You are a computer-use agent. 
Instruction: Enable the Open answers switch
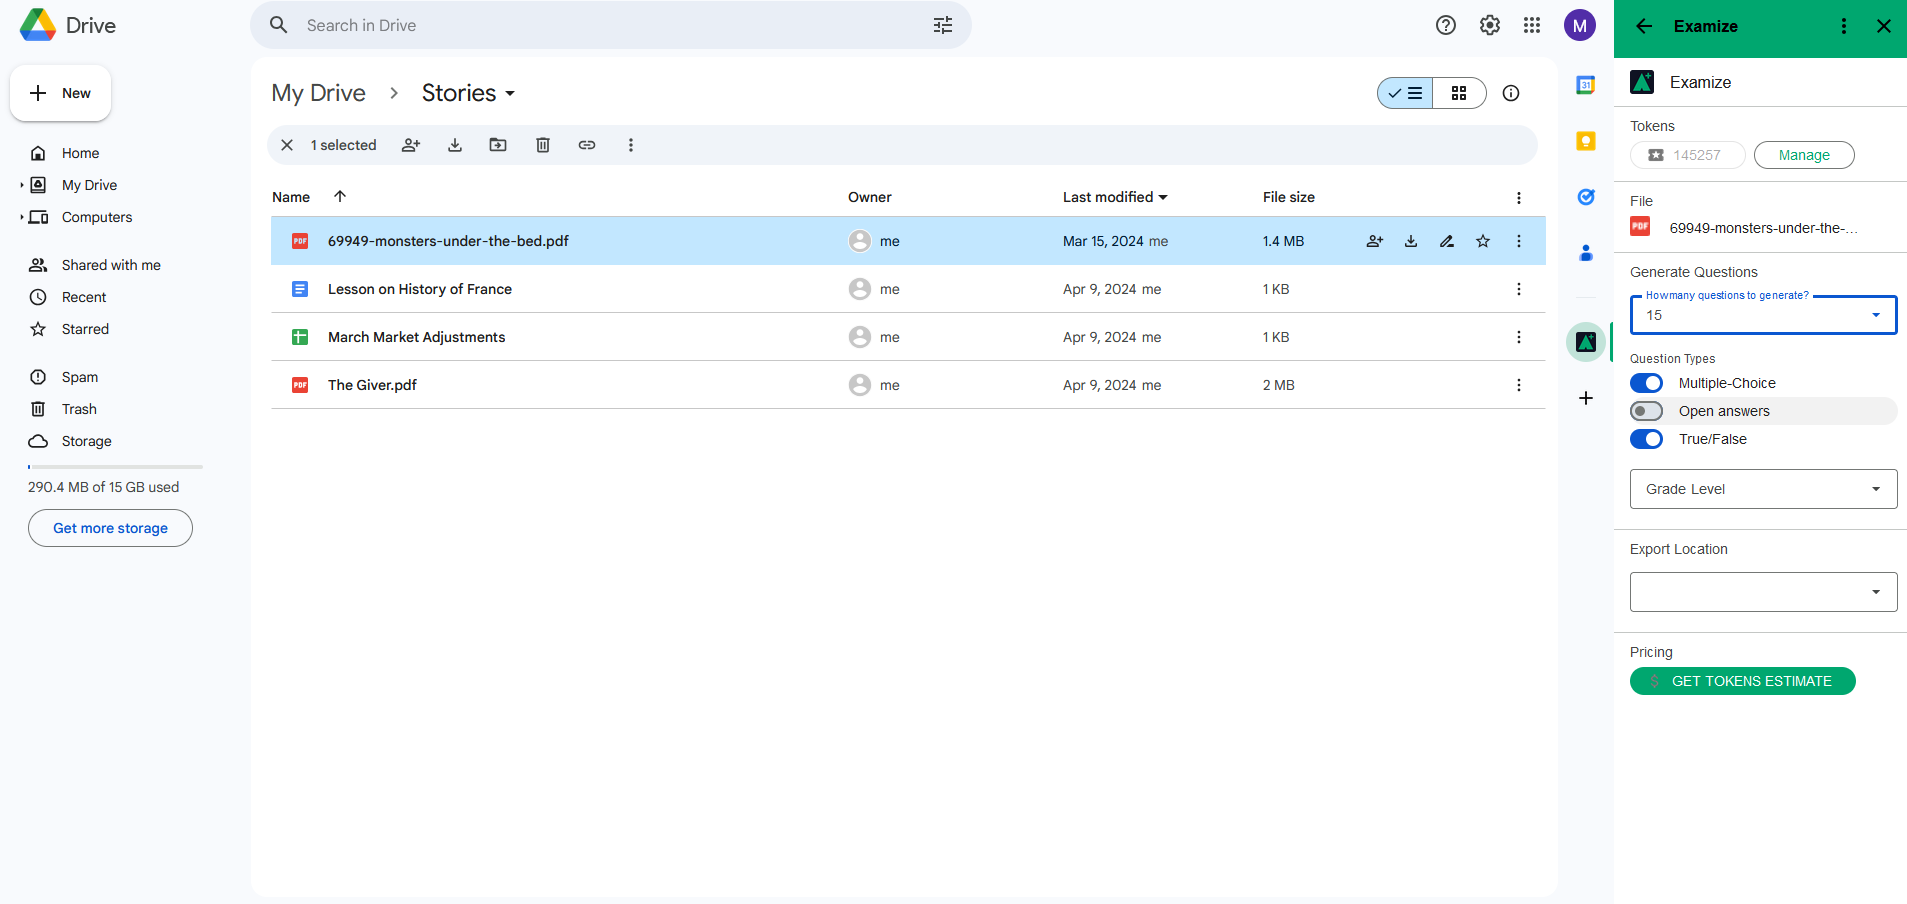coord(1647,411)
